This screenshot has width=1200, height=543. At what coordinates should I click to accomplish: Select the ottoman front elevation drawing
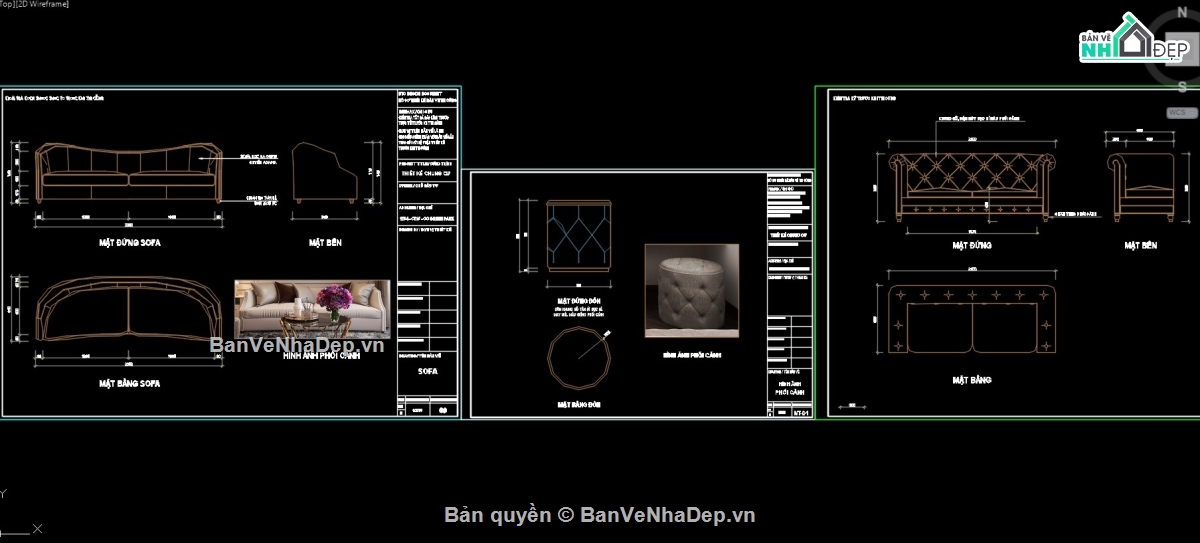click(x=578, y=235)
